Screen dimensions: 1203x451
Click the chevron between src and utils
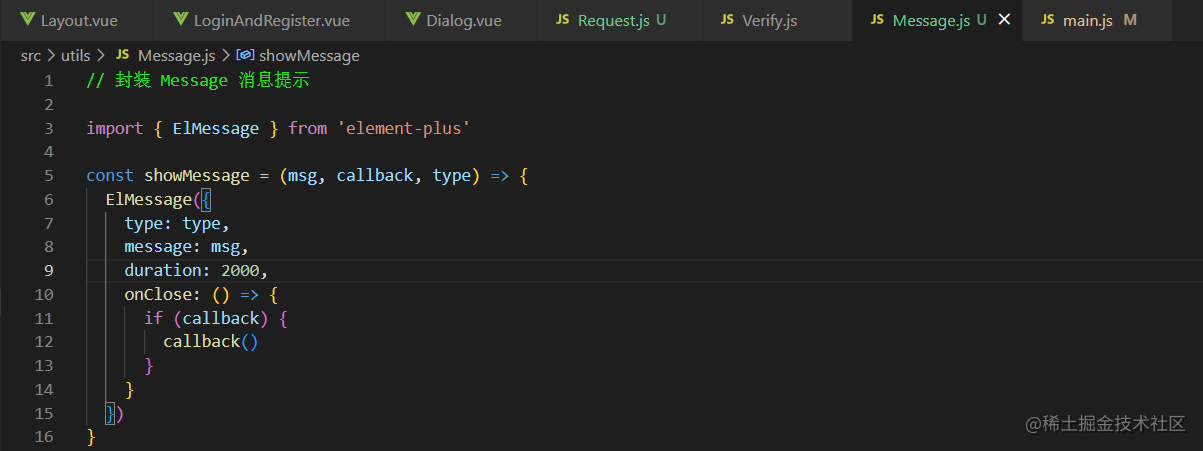tap(52, 56)
